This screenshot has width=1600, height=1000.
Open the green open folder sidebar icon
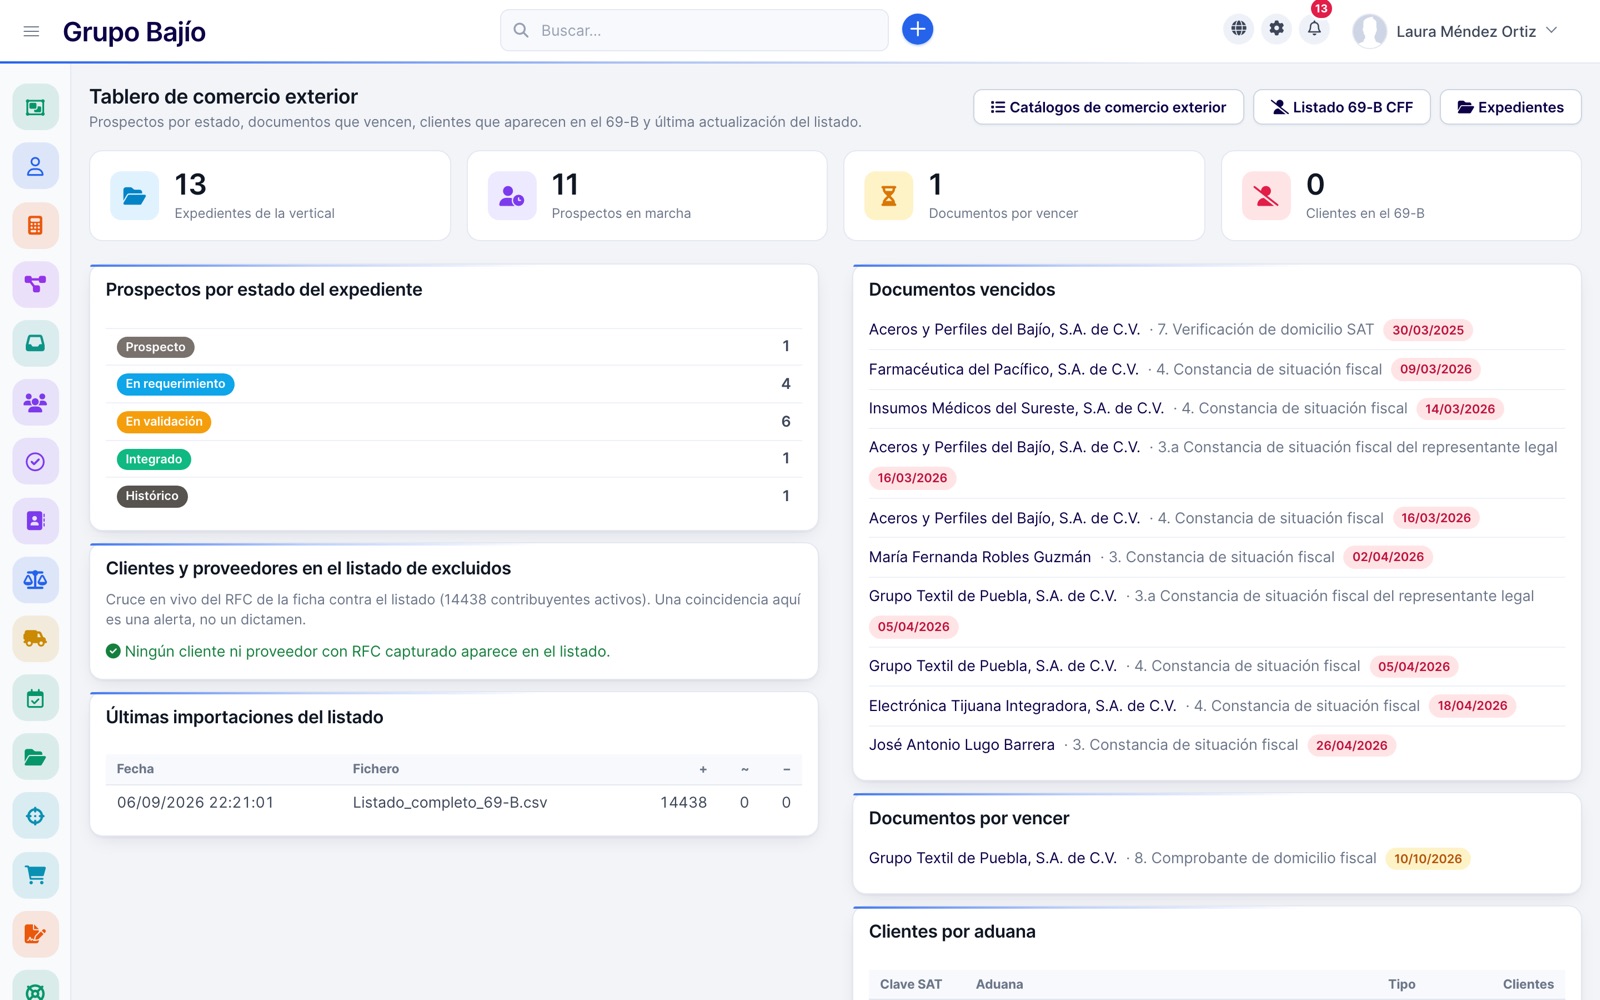(35, 757)
